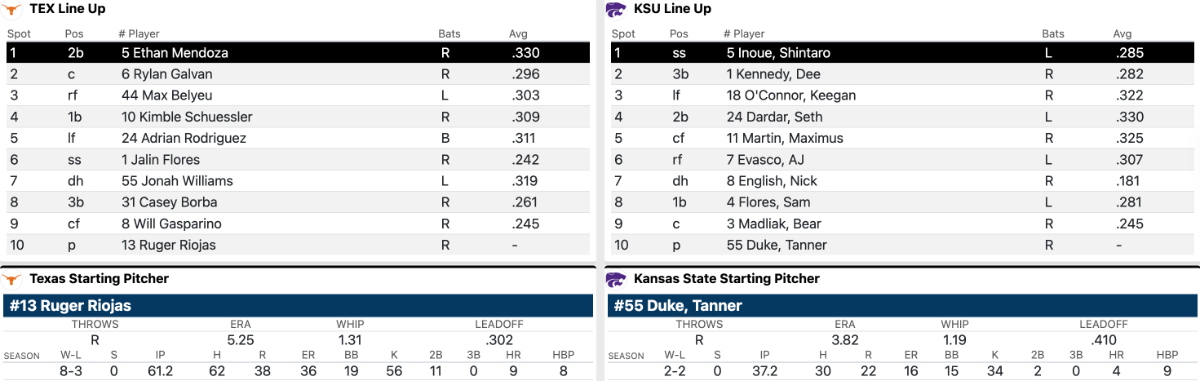
Task: Select Inoue, Shintaro row in KSU lineup
Action: 902,53
